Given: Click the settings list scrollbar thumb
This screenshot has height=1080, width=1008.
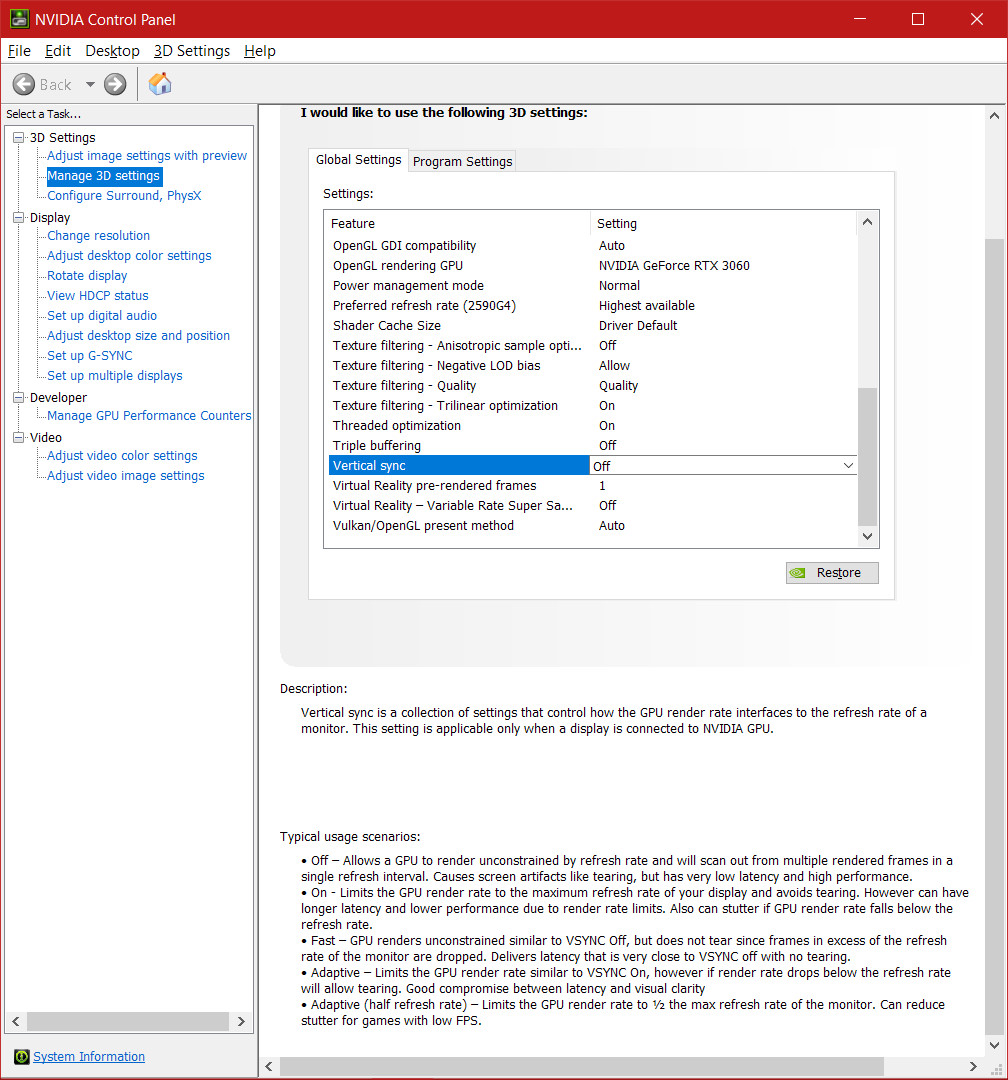Looking at the screenshot, I should click(867, 457).
